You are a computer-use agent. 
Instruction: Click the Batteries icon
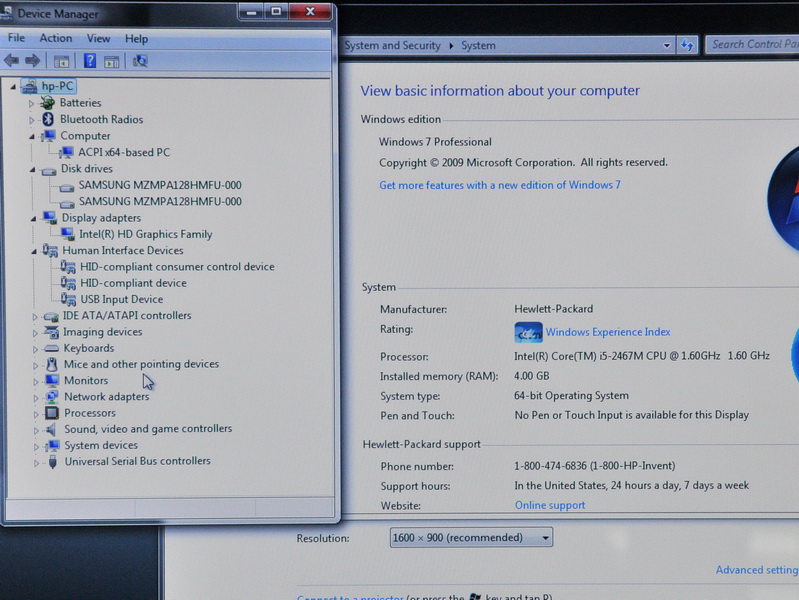47,102
